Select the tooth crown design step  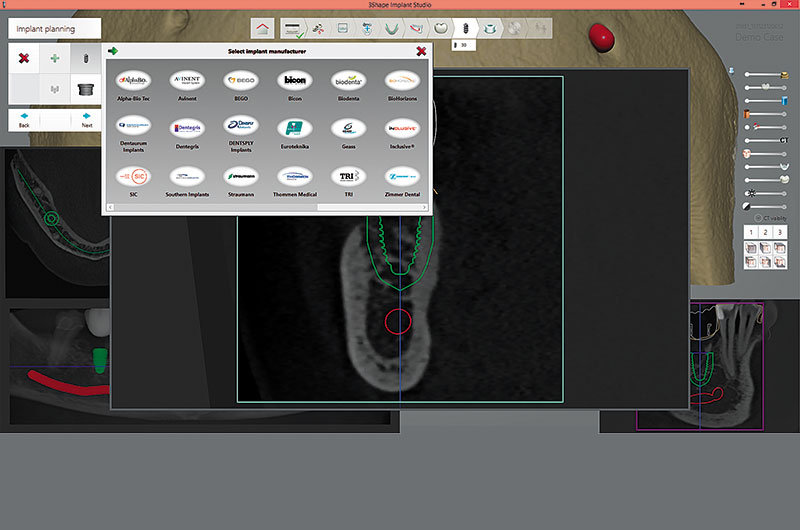click(x=440, y=29)
